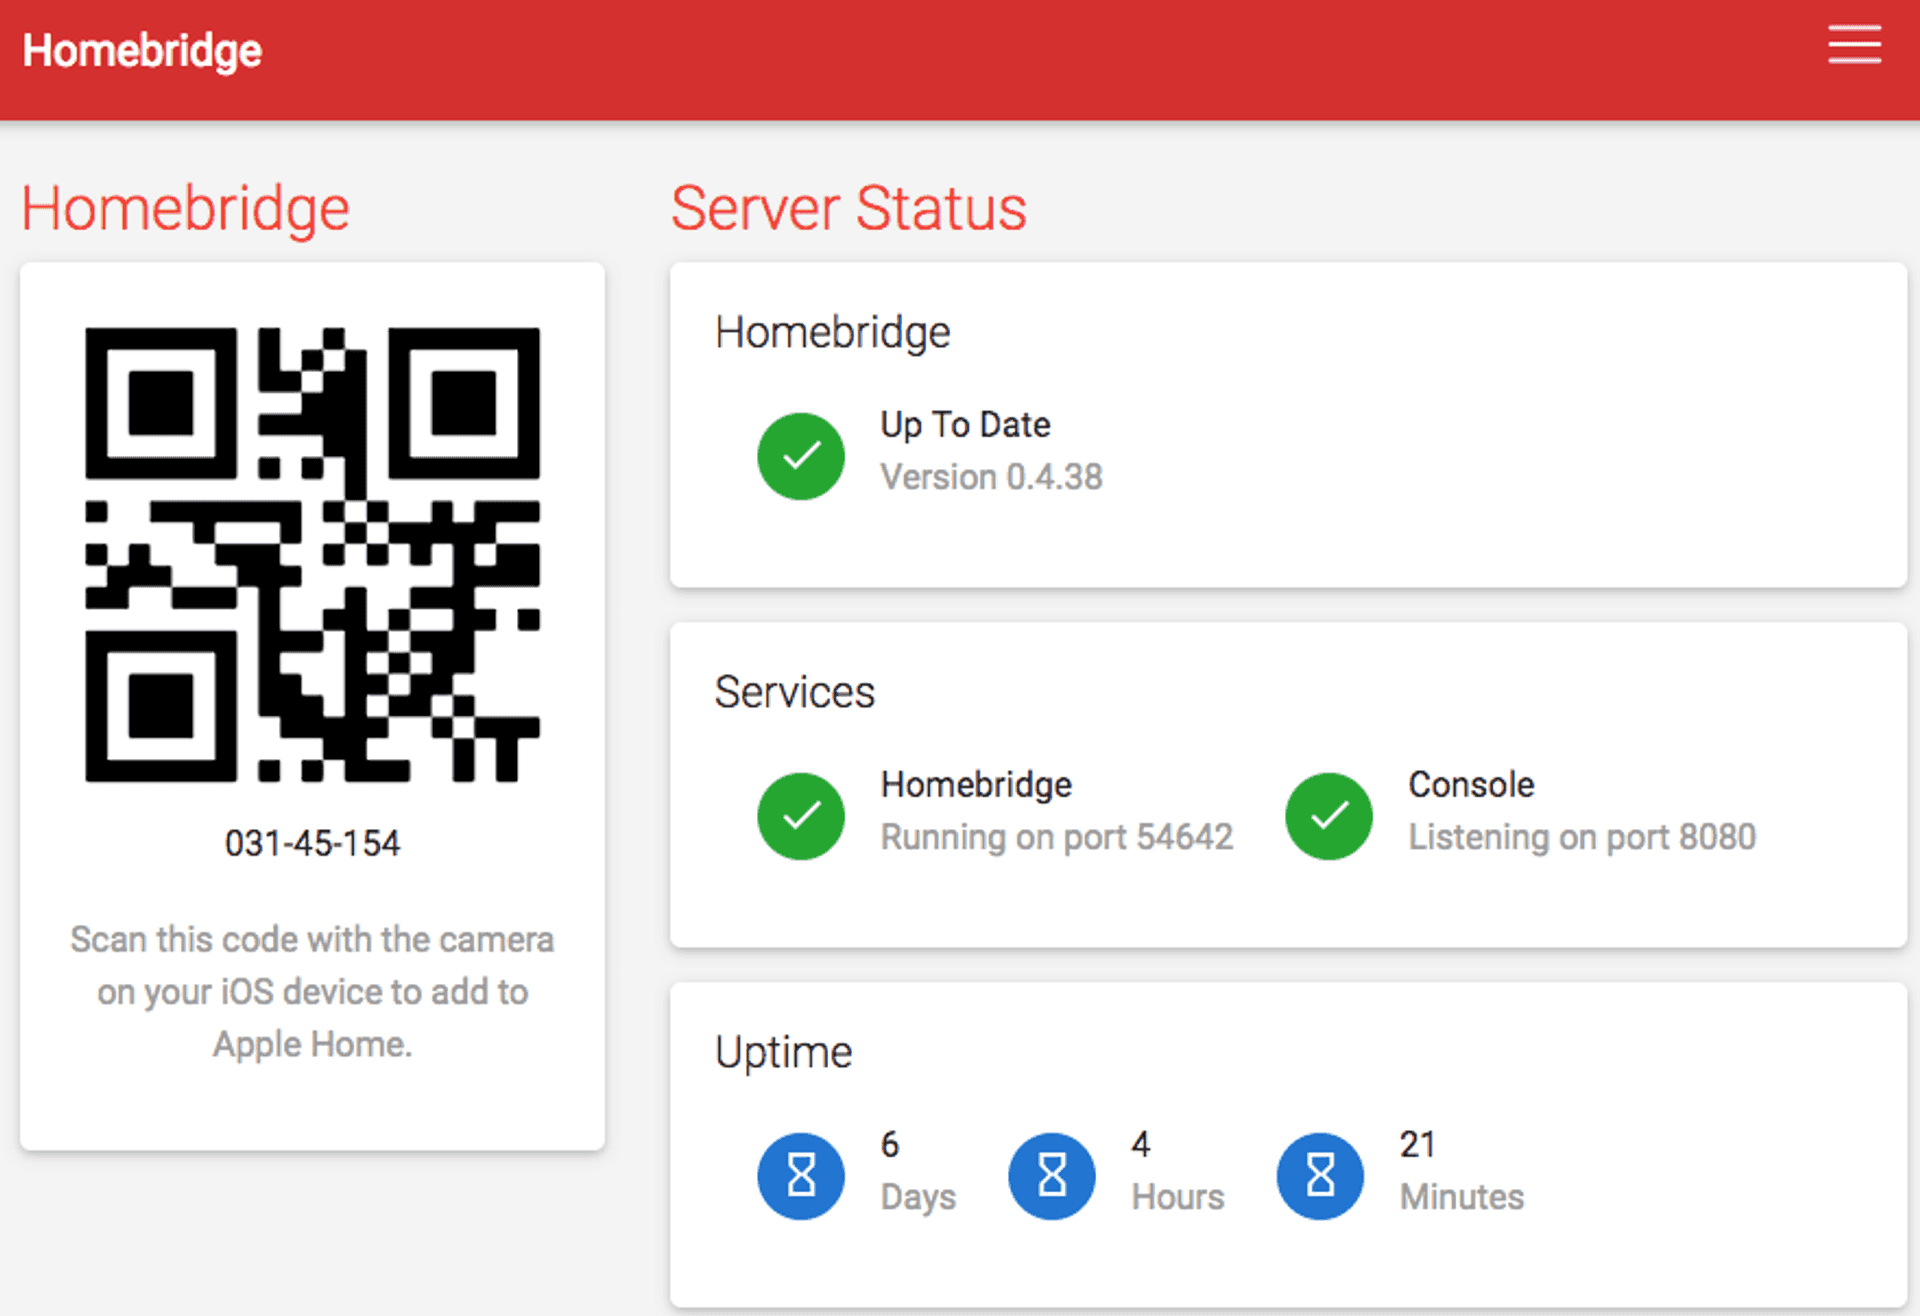Click the red Homebridge section heading
Screen dimensions: 1920x1316
pos(185,208)
